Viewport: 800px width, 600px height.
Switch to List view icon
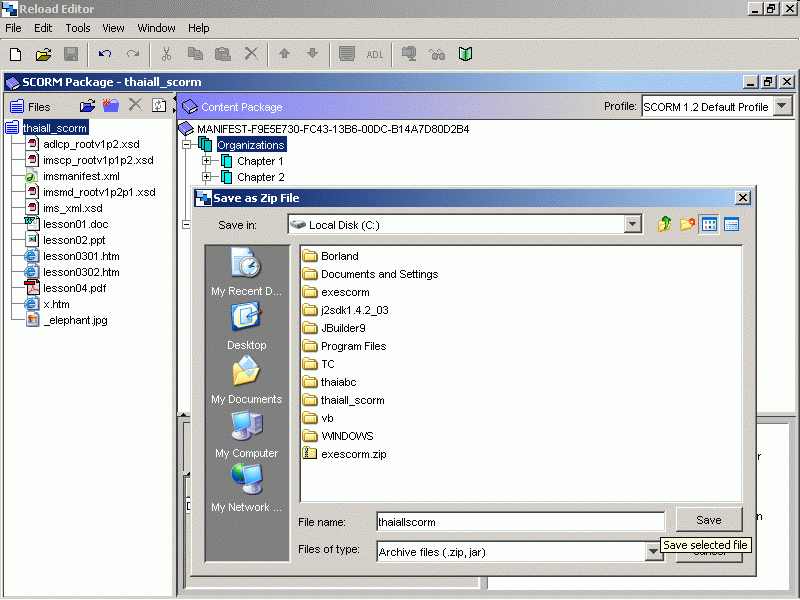(710, 225)
